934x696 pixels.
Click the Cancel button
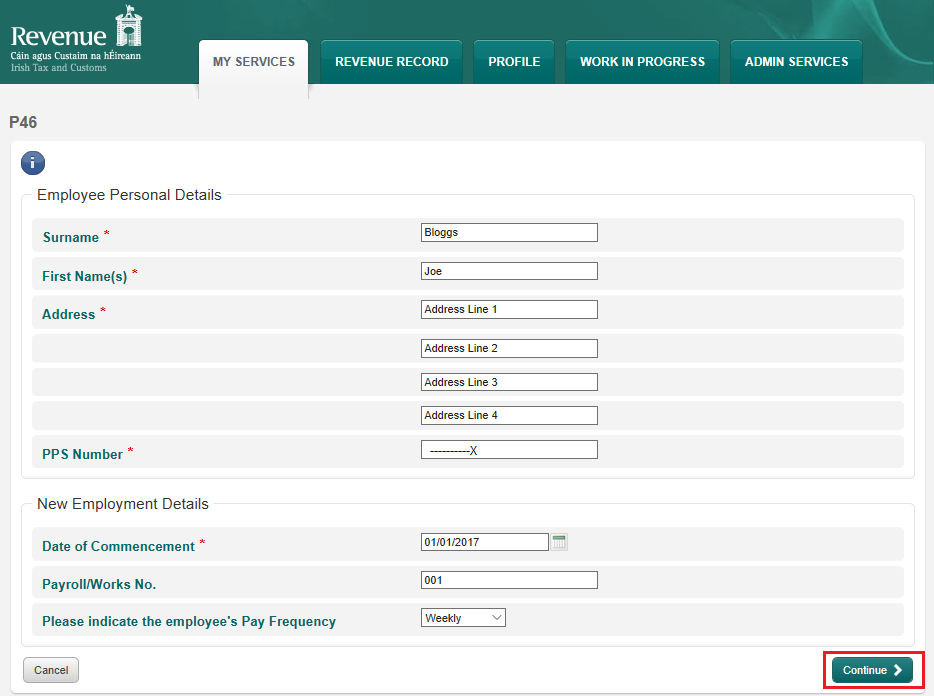pyautogui.click(x=51, y=670)
